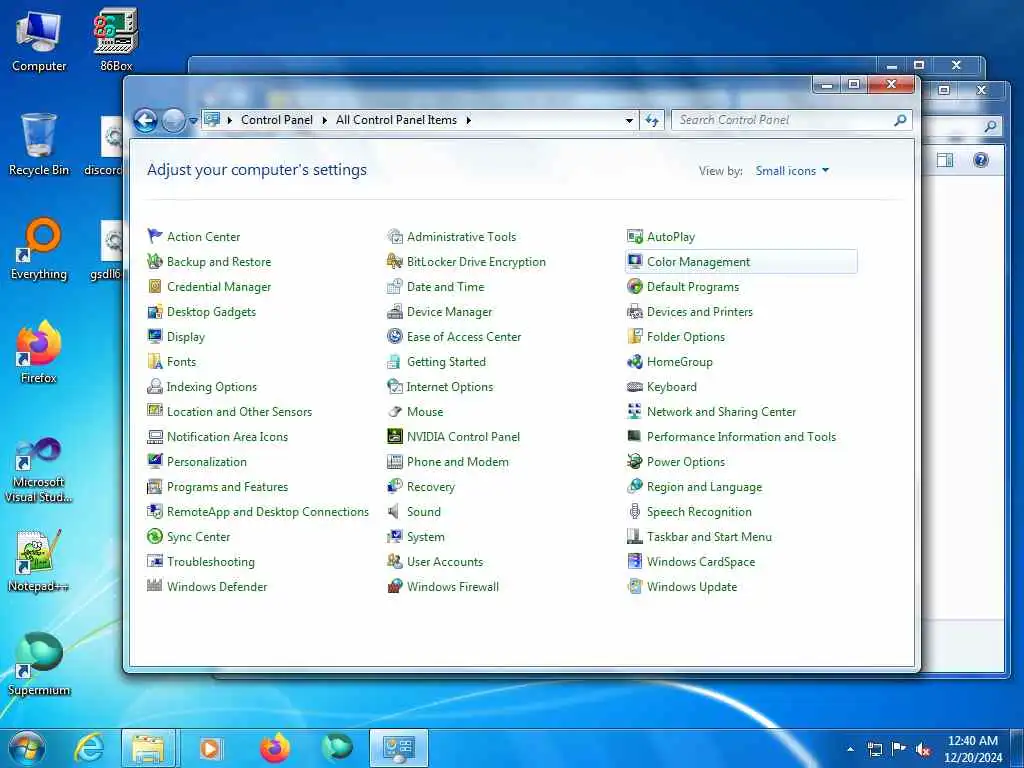
Task: Click Help button in the background window
Action: pyautogui.click(x=980, y=160)
